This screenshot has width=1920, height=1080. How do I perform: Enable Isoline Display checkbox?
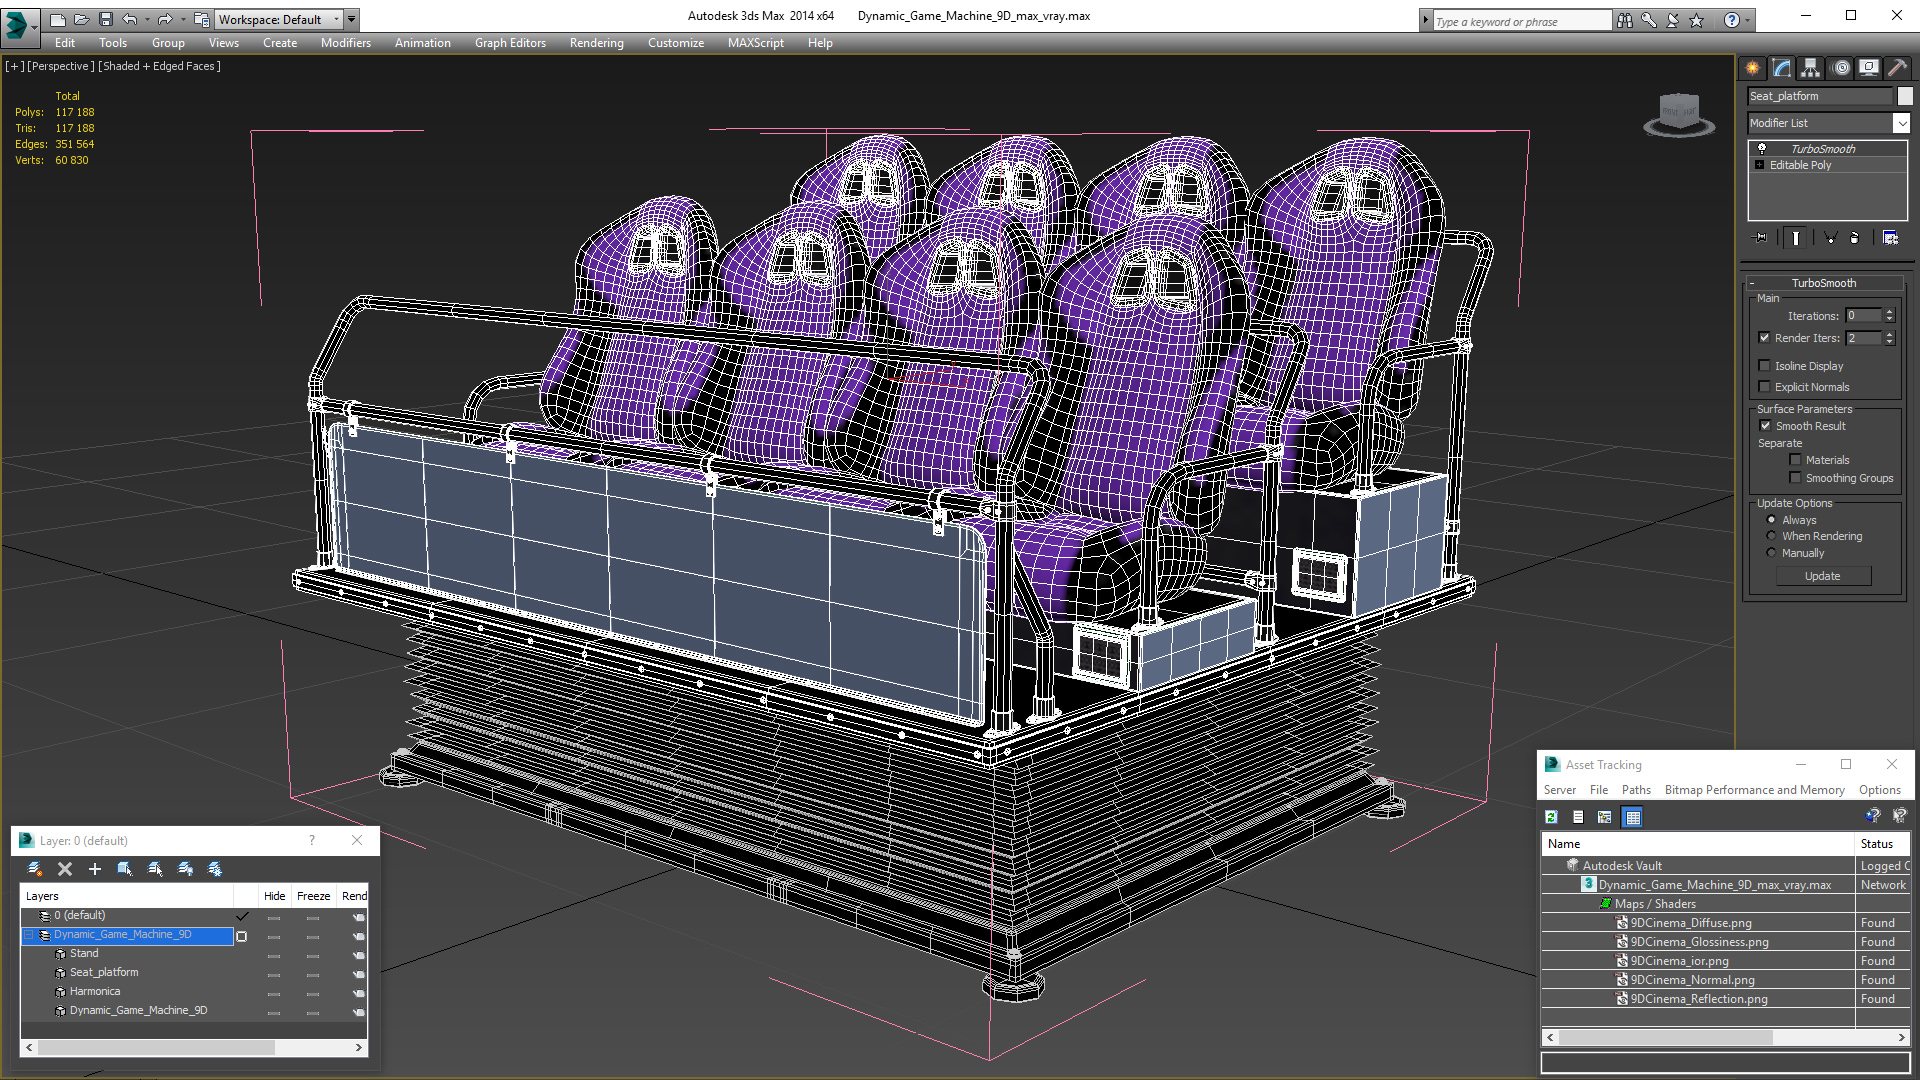pyautogui.click(x=1764, y=366)
